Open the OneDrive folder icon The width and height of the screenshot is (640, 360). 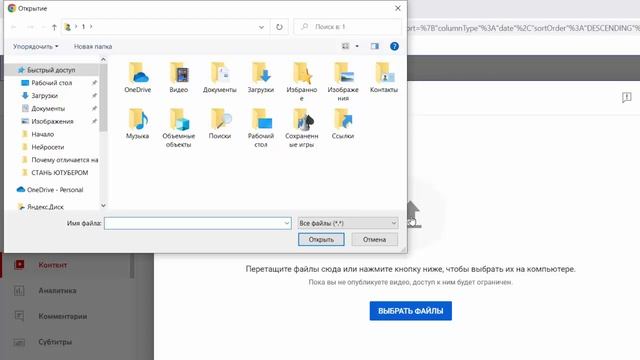(x=138, y=78)
